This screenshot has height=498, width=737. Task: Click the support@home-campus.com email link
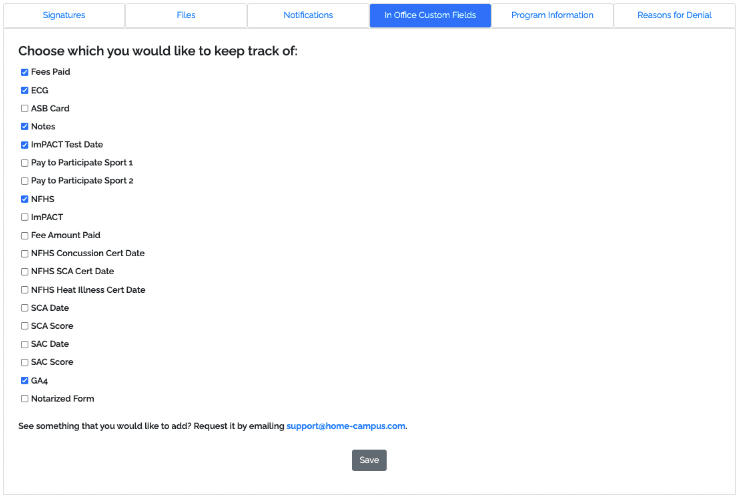346,426
